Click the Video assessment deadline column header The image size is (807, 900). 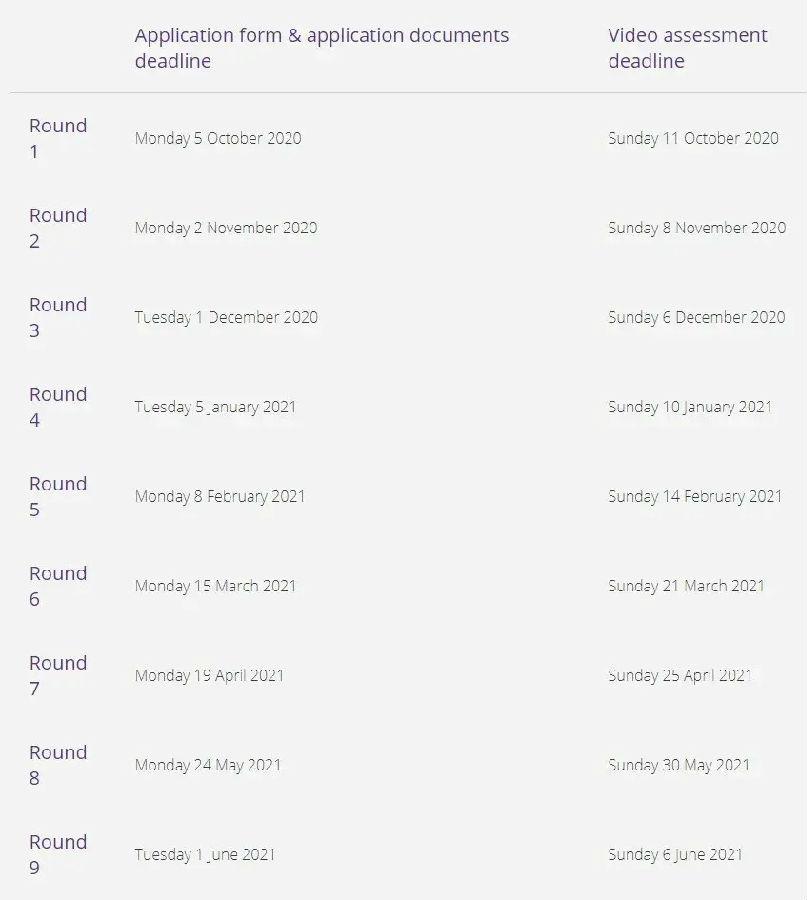coord(688,48)
